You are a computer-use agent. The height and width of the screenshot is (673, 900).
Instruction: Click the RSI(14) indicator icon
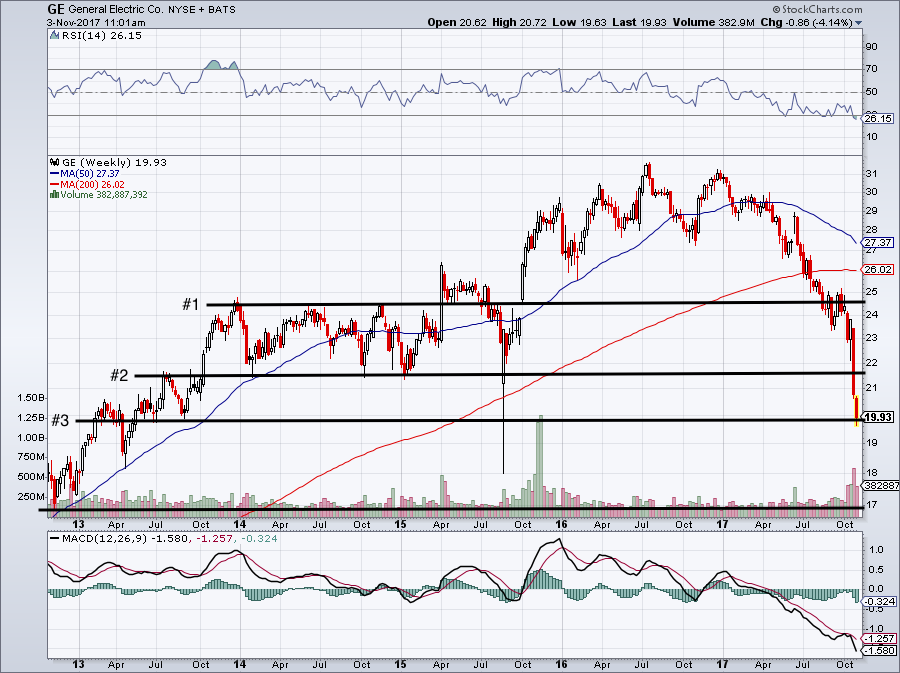point(55,35)
